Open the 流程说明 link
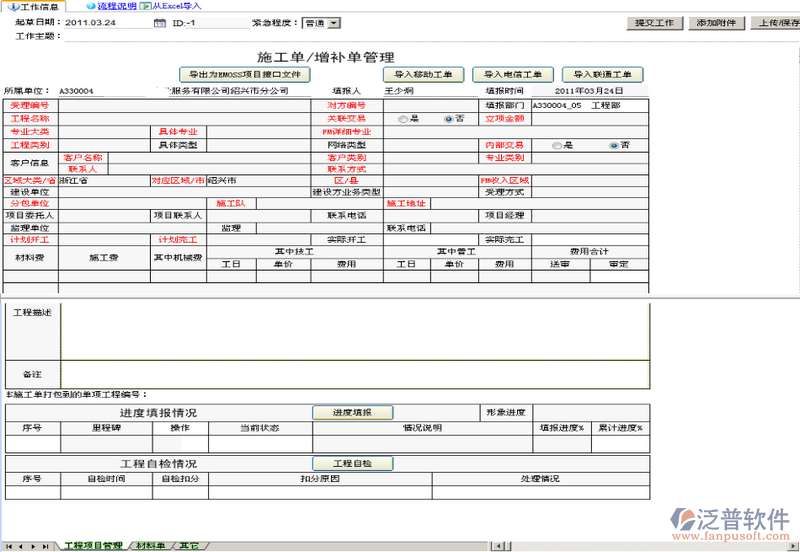800x552 pixels. (x=117, y=6)
